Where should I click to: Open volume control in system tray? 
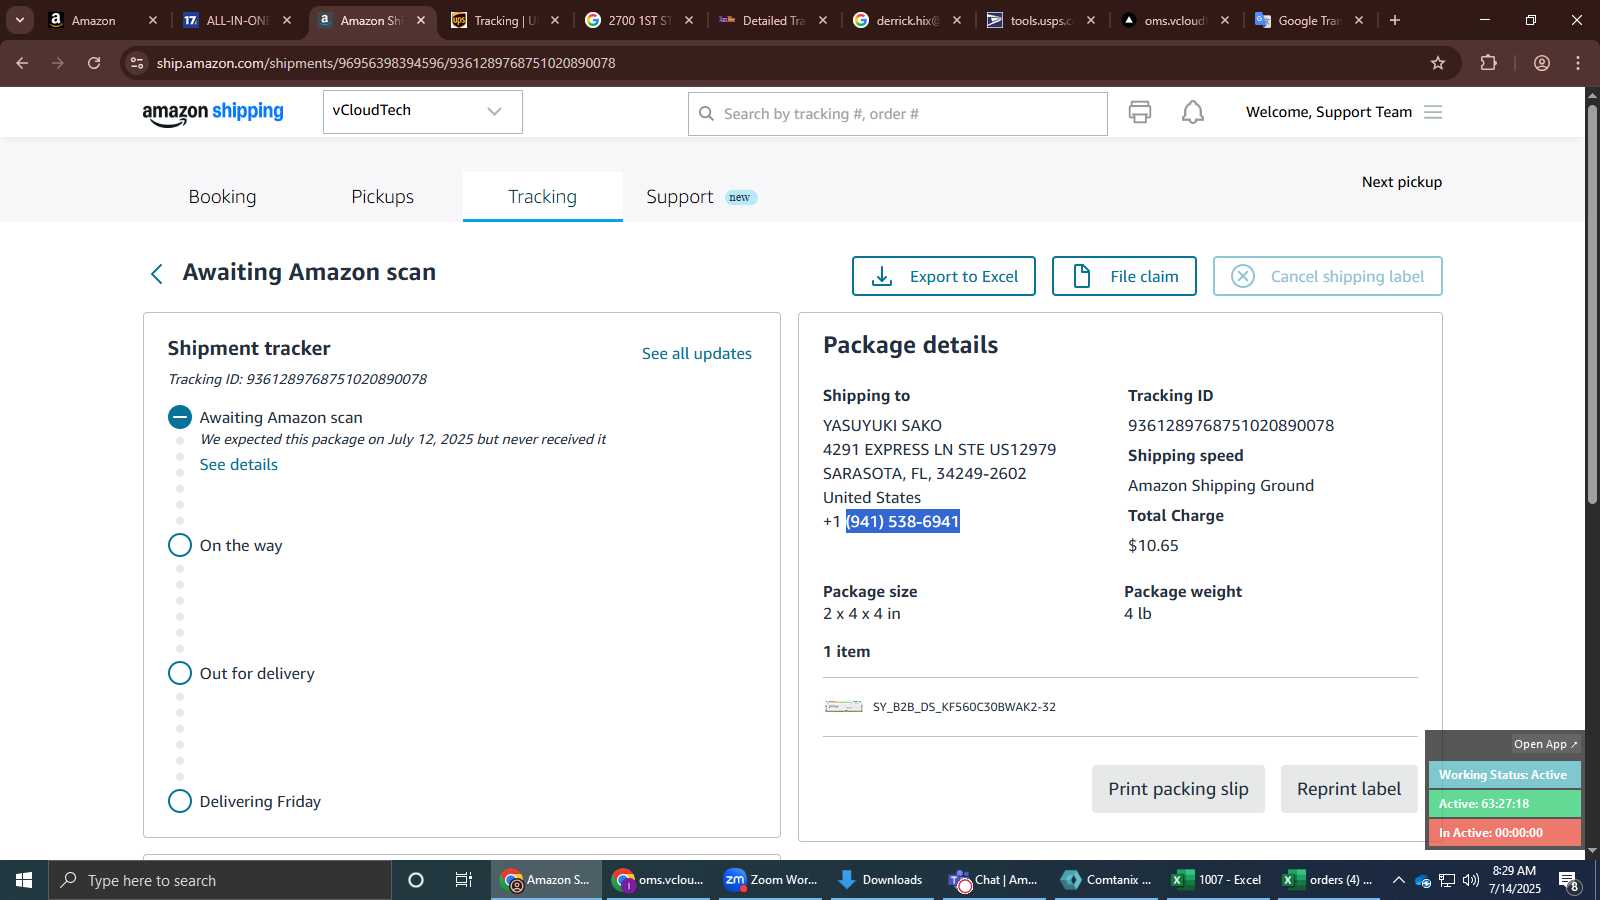click(x=1470, y=880)
